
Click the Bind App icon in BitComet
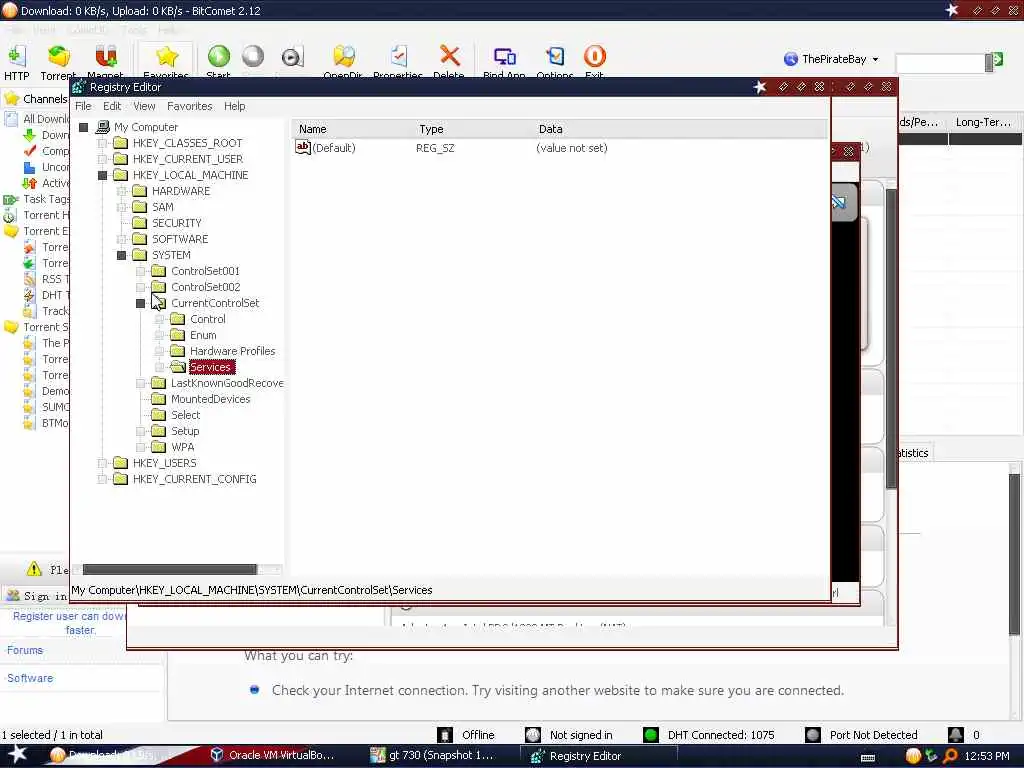pyautogui.click(x=504, y=57)
